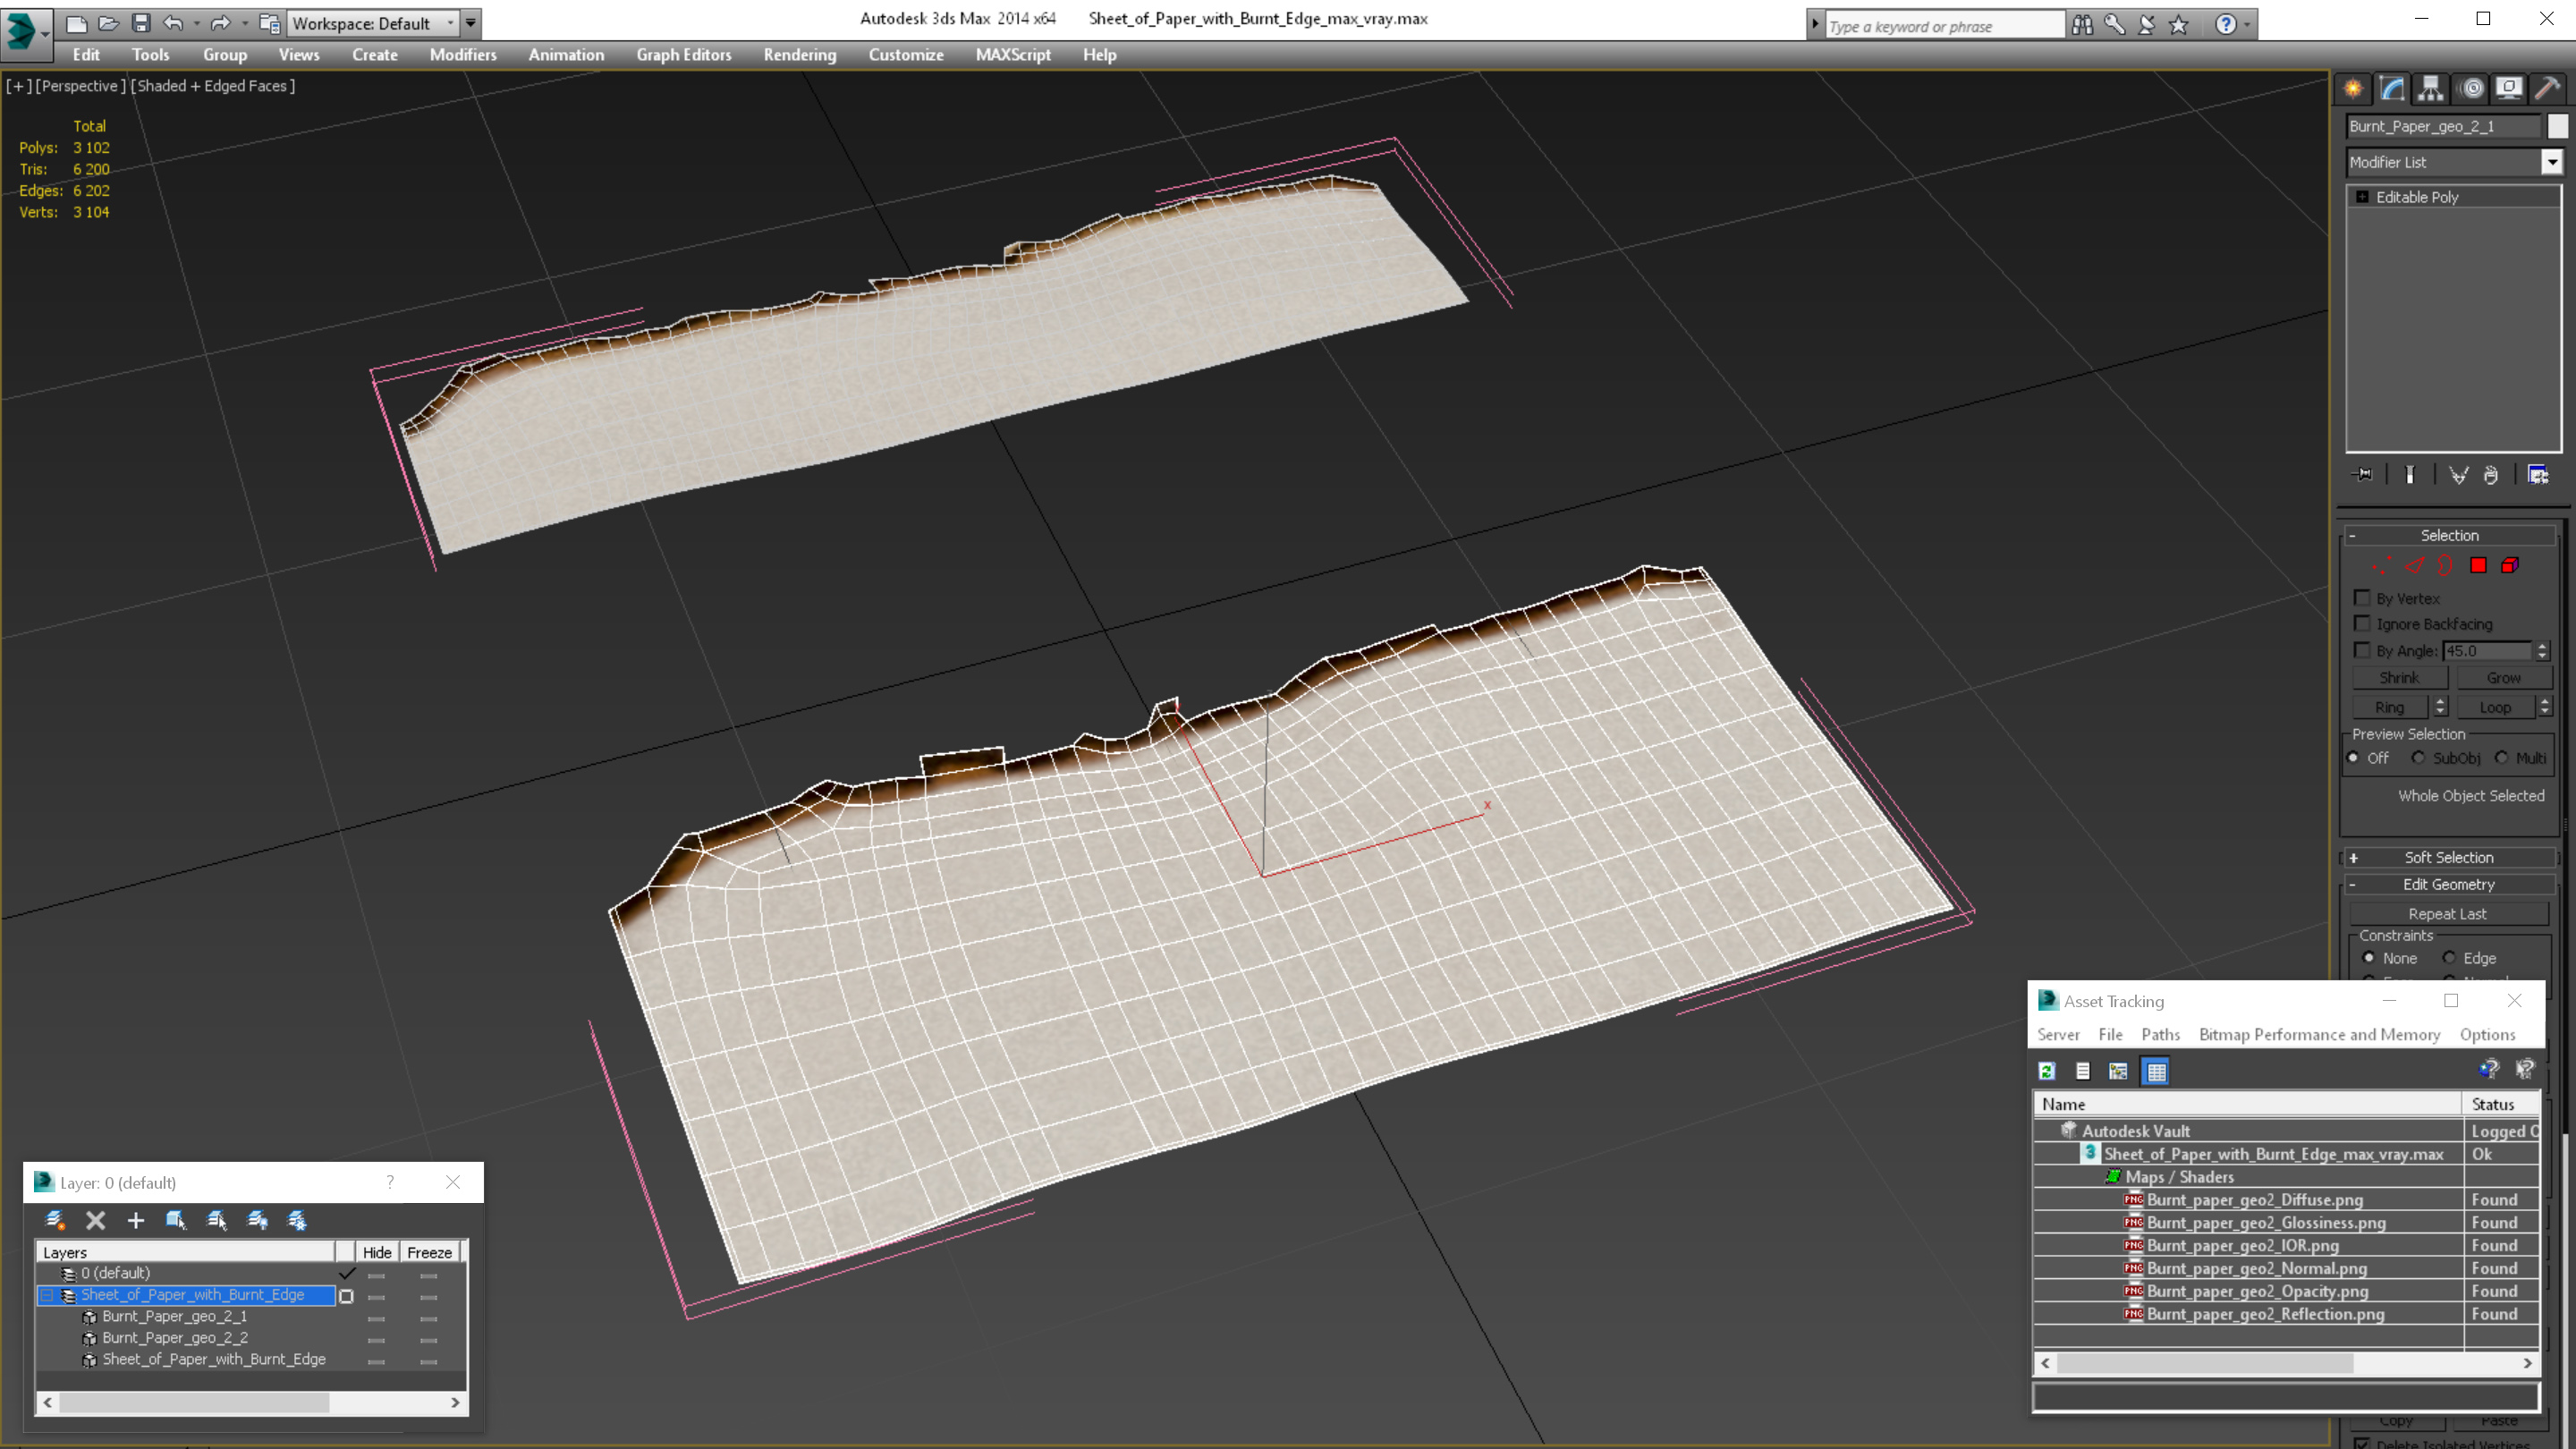Open the Create command panel tab
The height and width of the screenshot is (1449, 2576).
2353,89
